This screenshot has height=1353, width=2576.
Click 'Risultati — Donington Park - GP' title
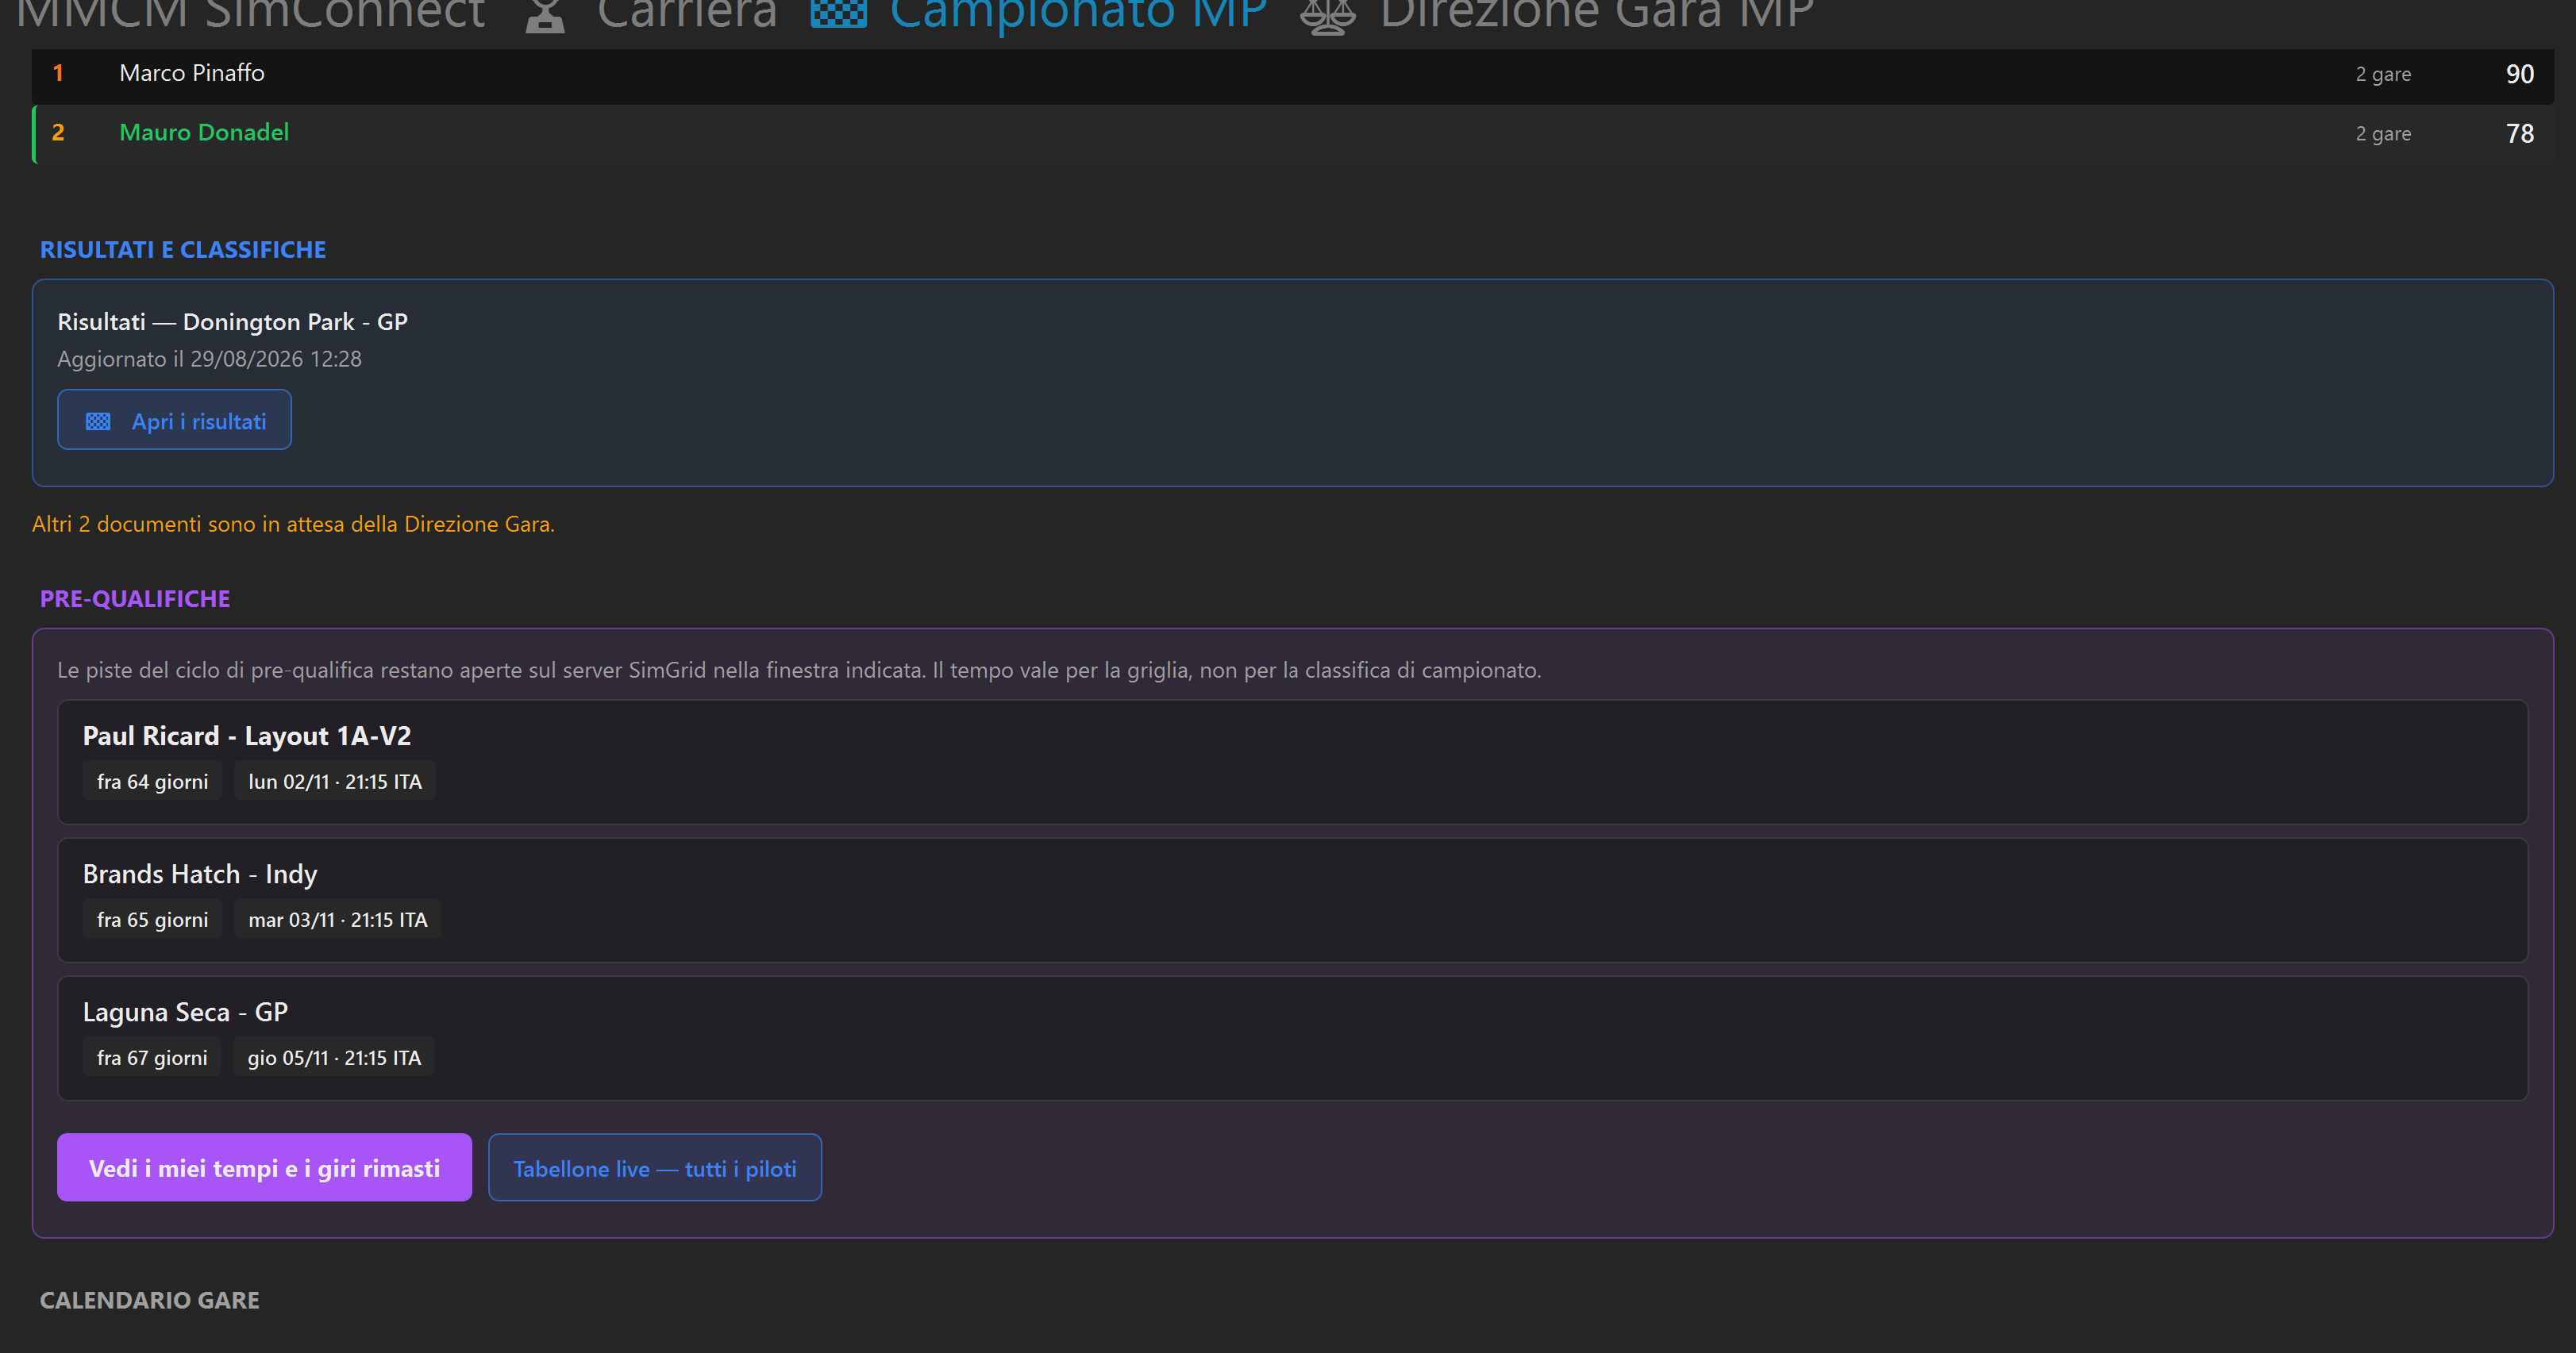232,322
